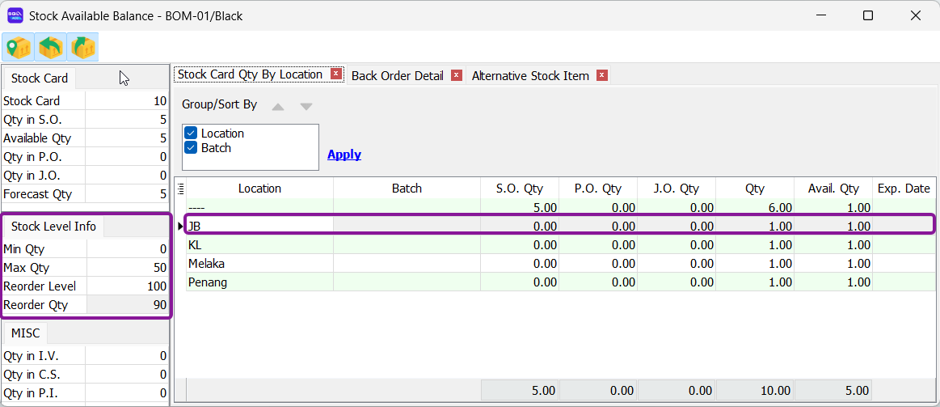Click the Available Qty row
The height and width of the screenshot is (407, 940).
click(85, 138)
